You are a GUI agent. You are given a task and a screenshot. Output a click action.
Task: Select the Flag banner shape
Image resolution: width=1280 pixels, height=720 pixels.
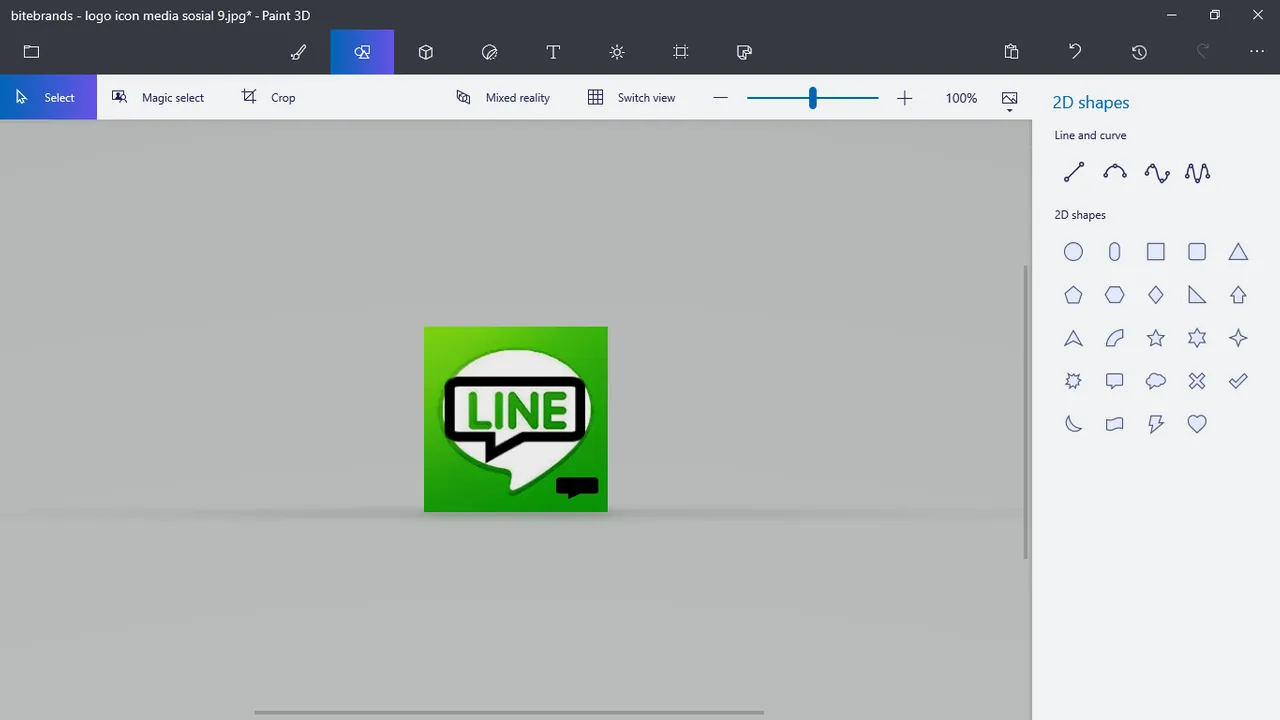coord(1115,424)
